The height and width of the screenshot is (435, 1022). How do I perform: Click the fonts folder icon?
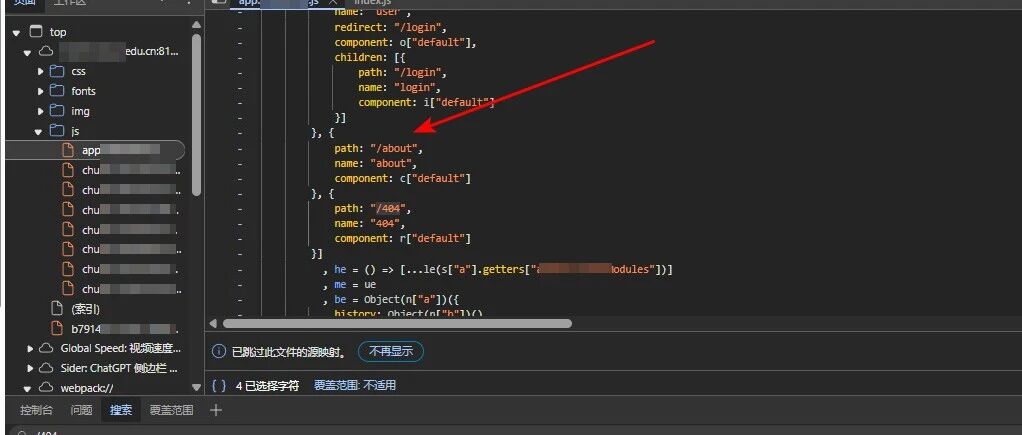coord(57,91)
